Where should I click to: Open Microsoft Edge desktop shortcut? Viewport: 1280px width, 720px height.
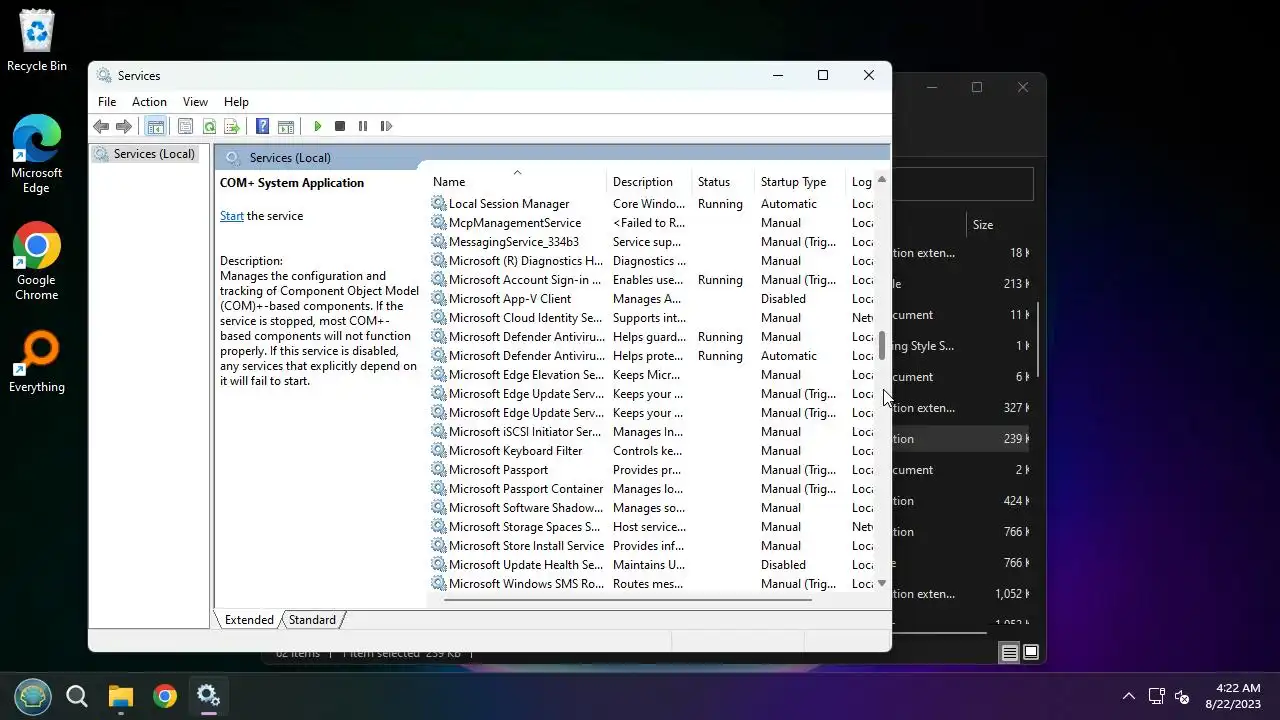pyautogui.click(x=37, y=155)
